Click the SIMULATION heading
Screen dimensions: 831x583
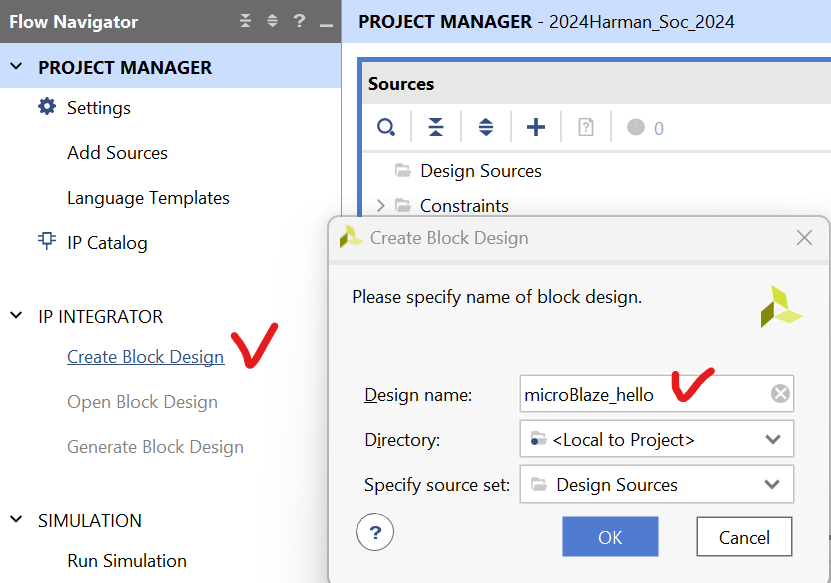pos(90,520)
